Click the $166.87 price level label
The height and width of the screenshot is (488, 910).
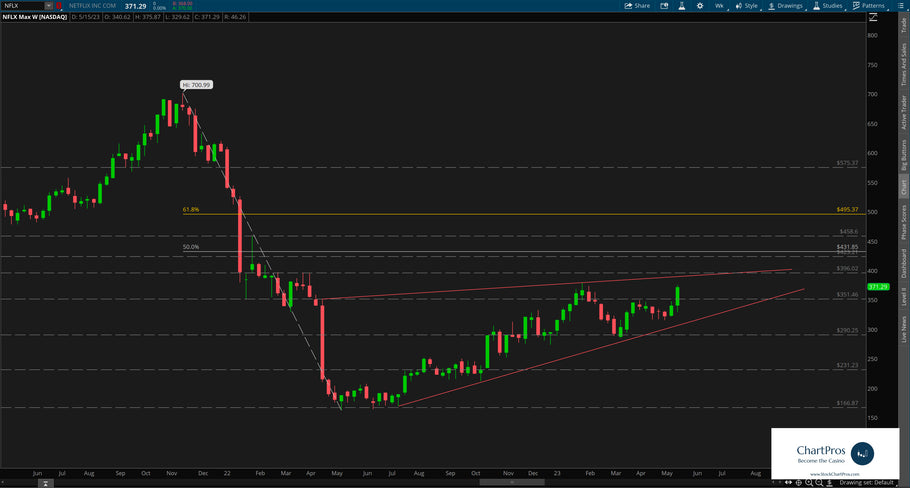(x=847, y=403)
